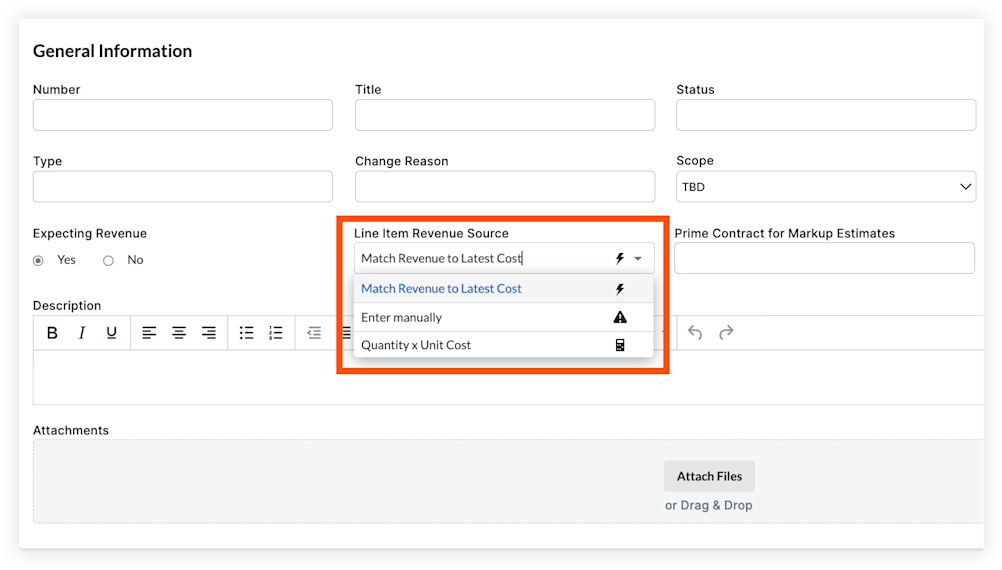
Task: Click Prime Contract for Markup Estimates field
Action: [x=824, y=258]
